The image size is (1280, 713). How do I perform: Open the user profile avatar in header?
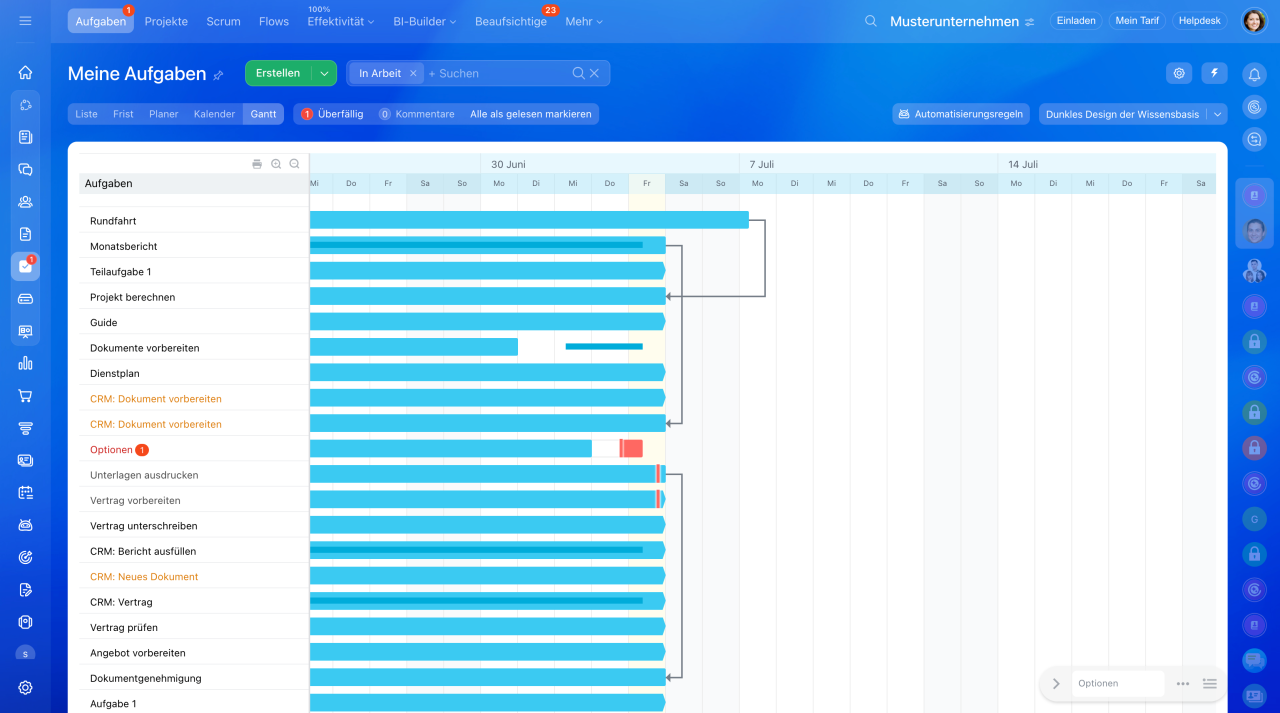(x=1254, y=21)
